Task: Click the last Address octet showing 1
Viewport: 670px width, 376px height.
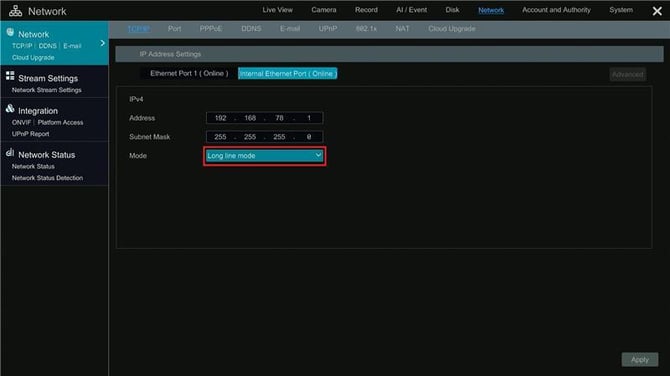Action: (309, 118)
